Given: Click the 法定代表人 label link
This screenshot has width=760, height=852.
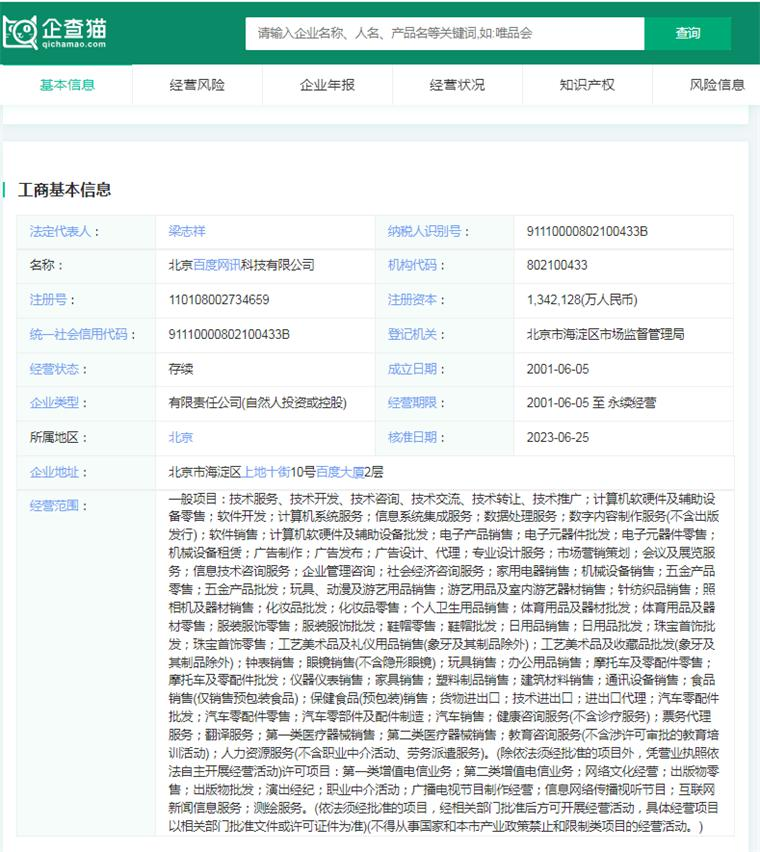Looking at the screenshot, I should click(x=60, y=231).
